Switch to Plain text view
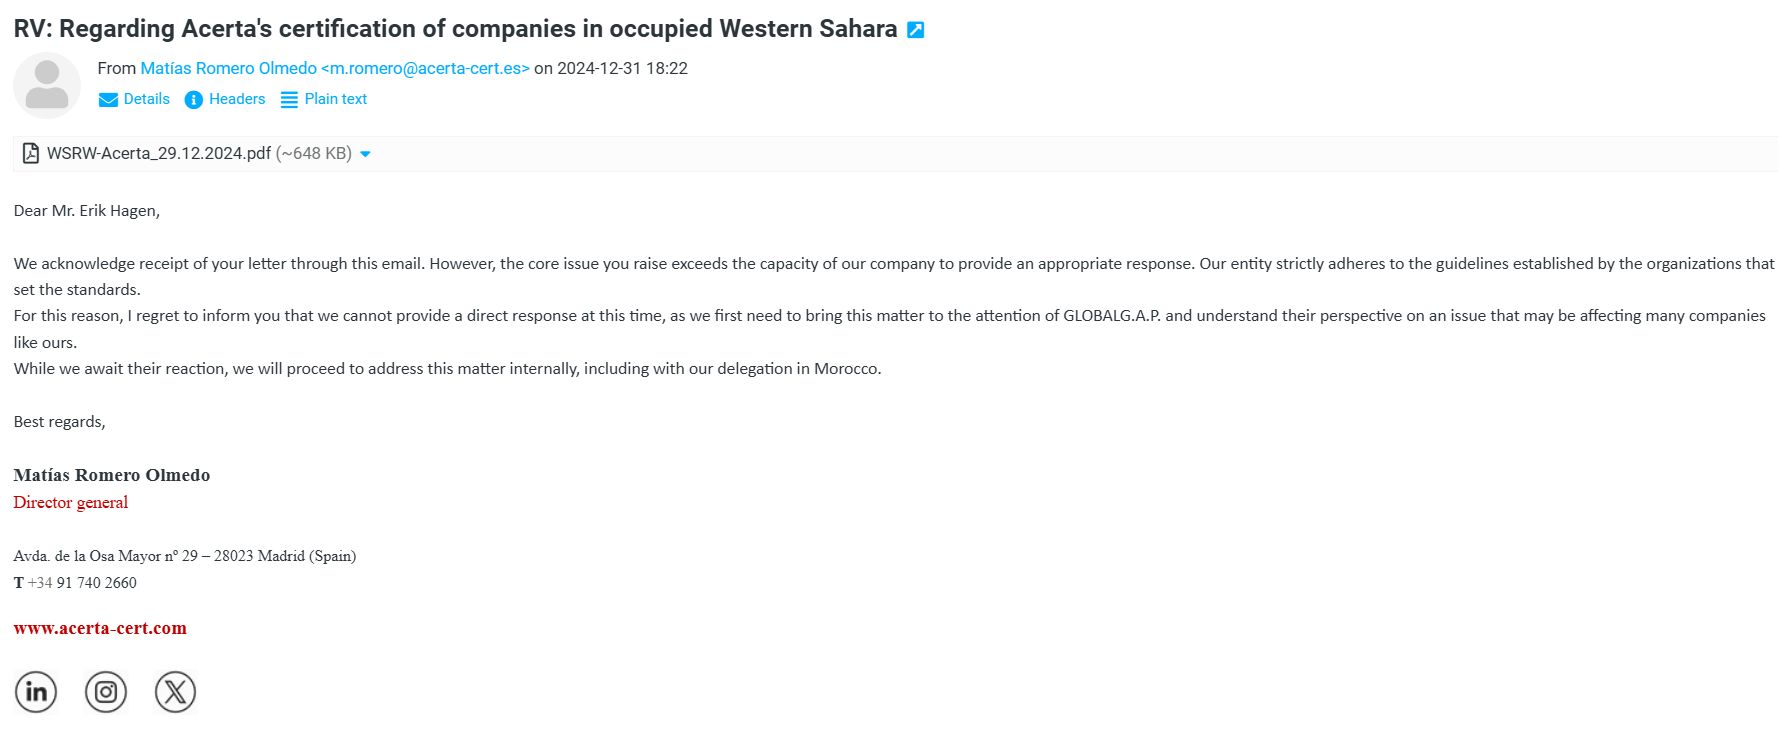The image size is (1778, 736). click(x=336, y=99)
